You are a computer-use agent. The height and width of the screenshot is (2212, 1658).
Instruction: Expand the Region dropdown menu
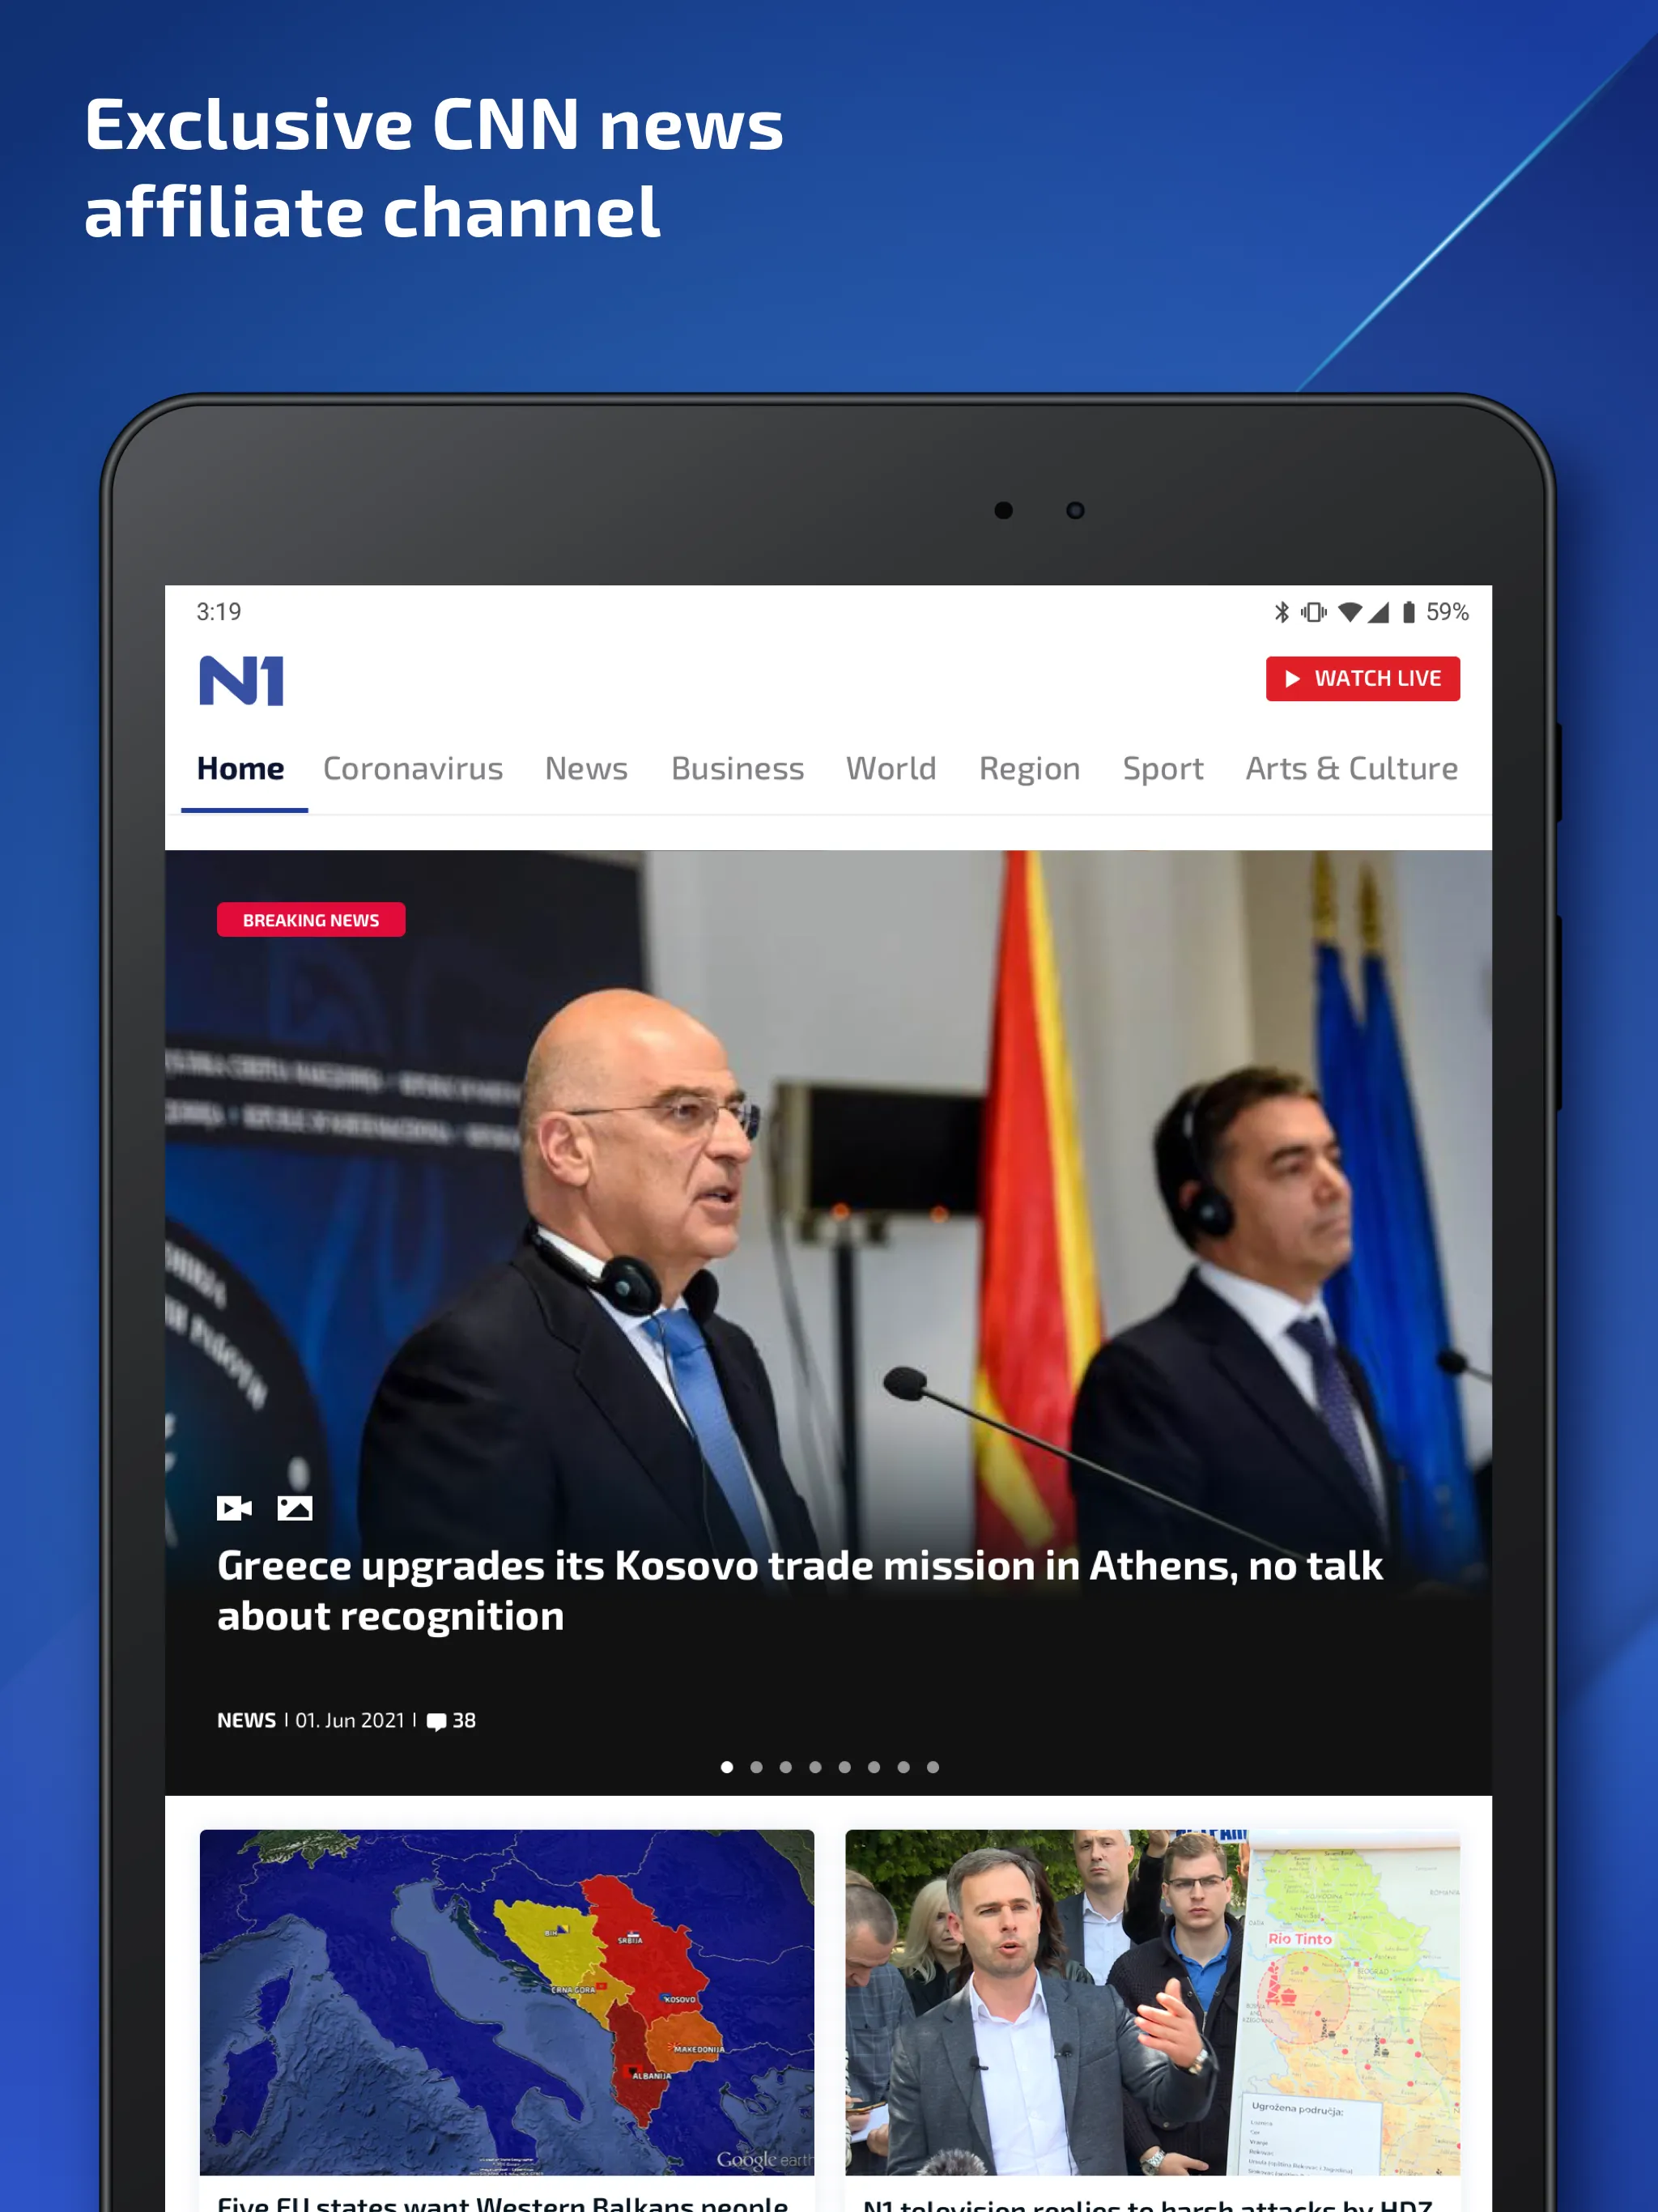tap(1027, 768)
